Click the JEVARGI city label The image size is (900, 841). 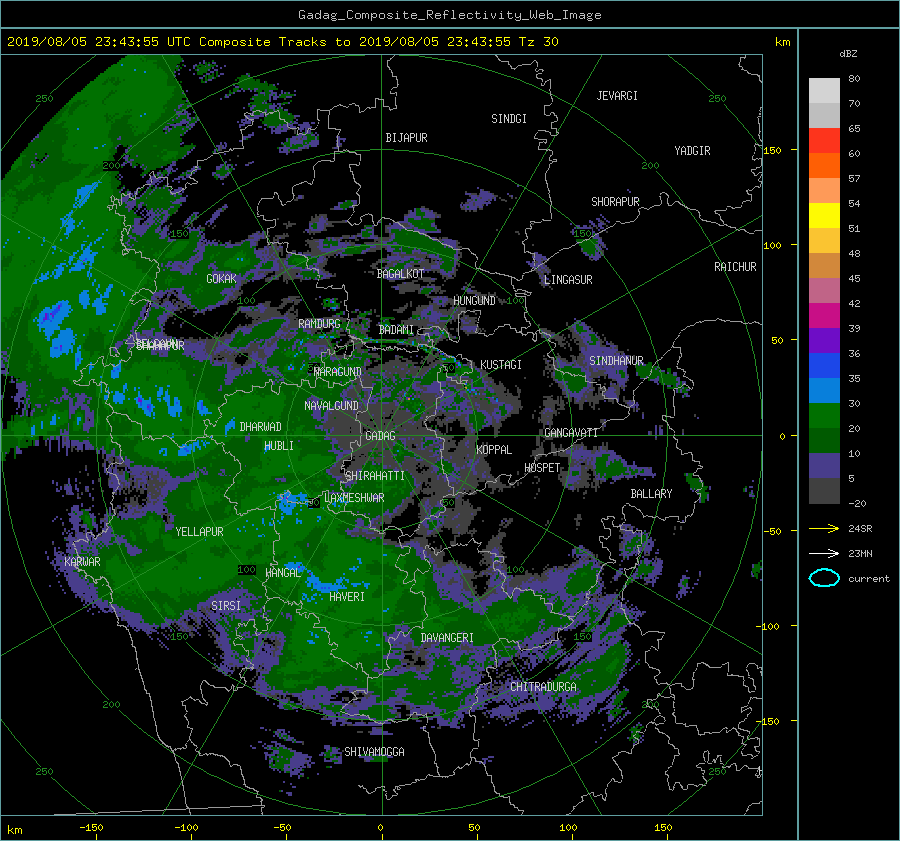(617, 96)
